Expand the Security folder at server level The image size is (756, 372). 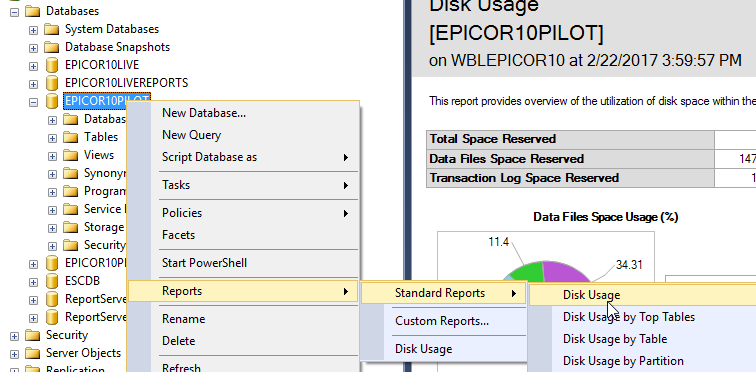tap(14, 336)
